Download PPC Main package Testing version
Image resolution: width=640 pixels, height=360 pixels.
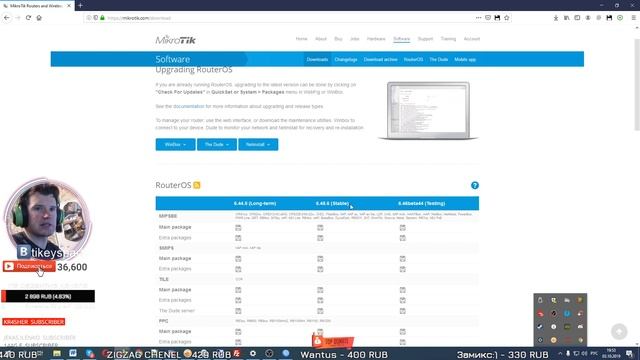402,331
